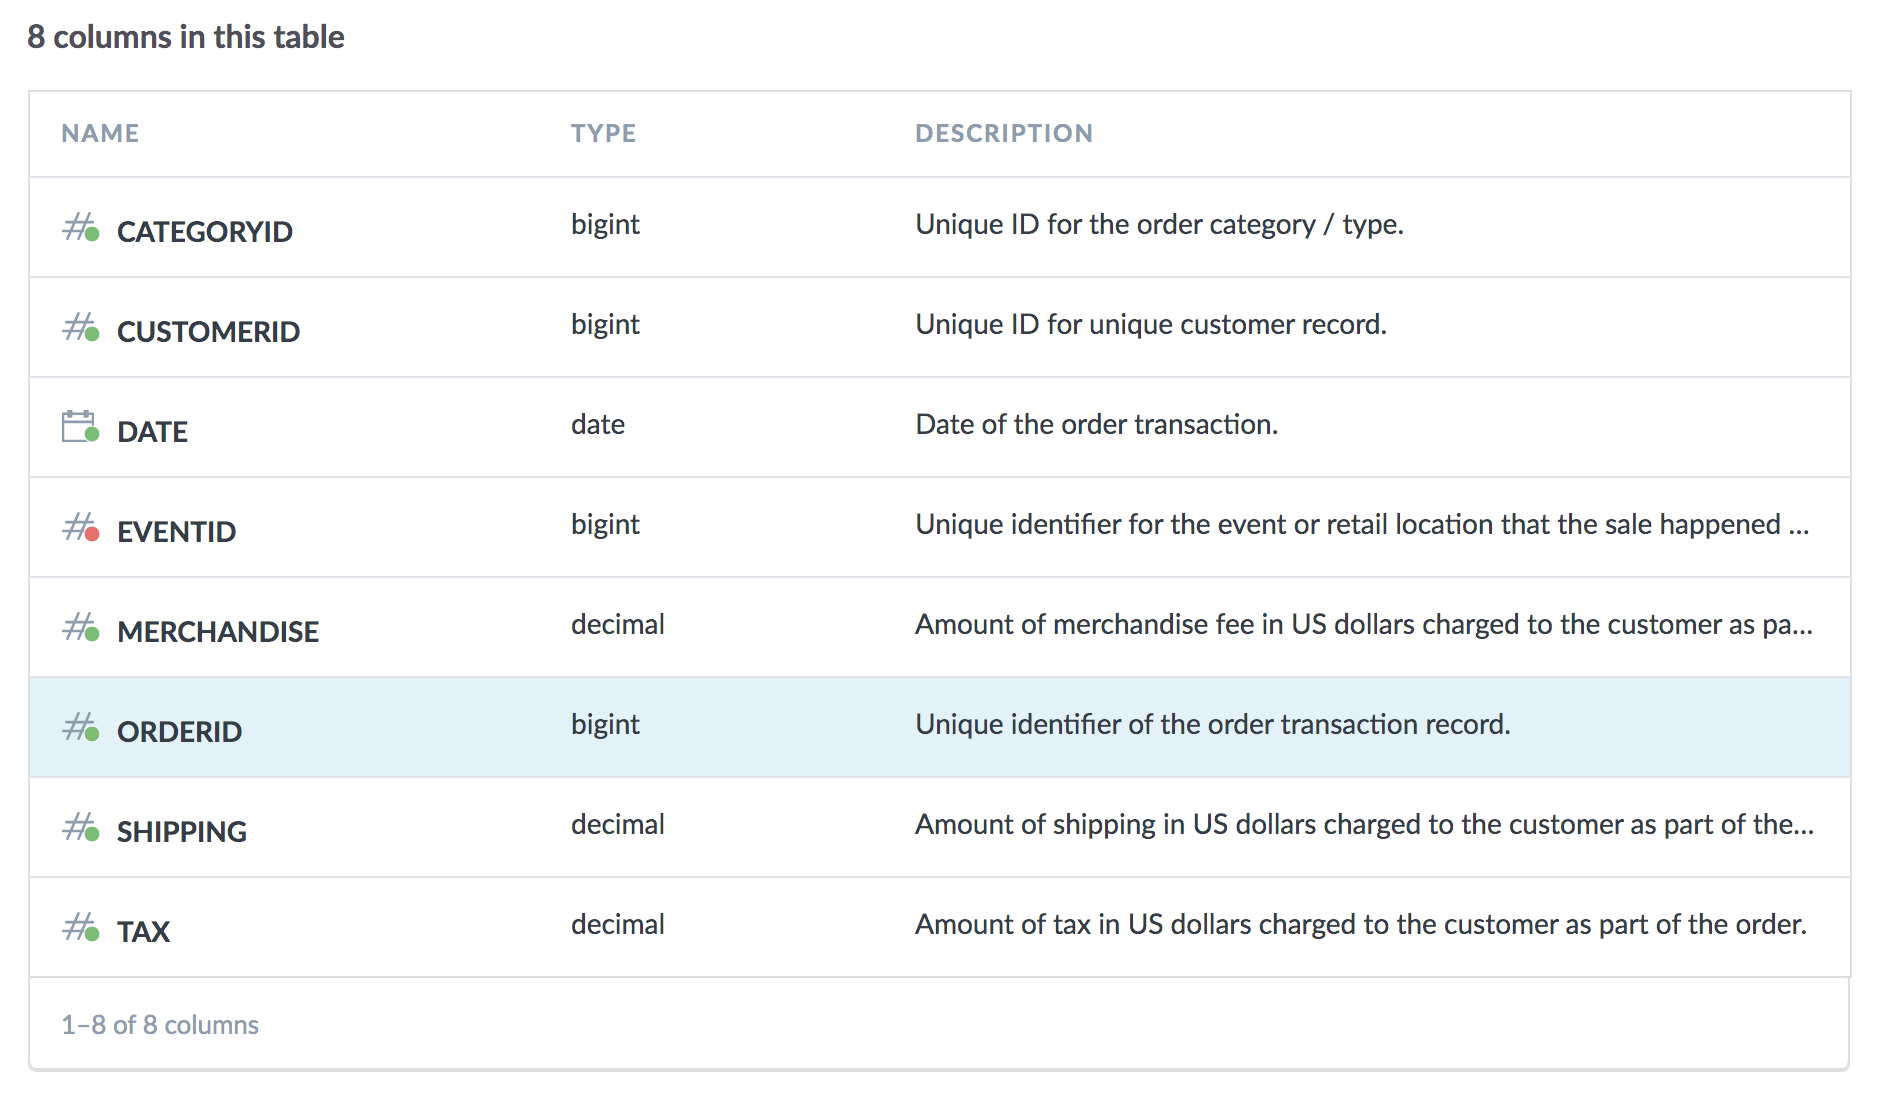Image resolution: width=1896 pixels, height=1104 pixels.
Task: Click the truncated merchandise fee description
Action: (x=1364, y=625)
